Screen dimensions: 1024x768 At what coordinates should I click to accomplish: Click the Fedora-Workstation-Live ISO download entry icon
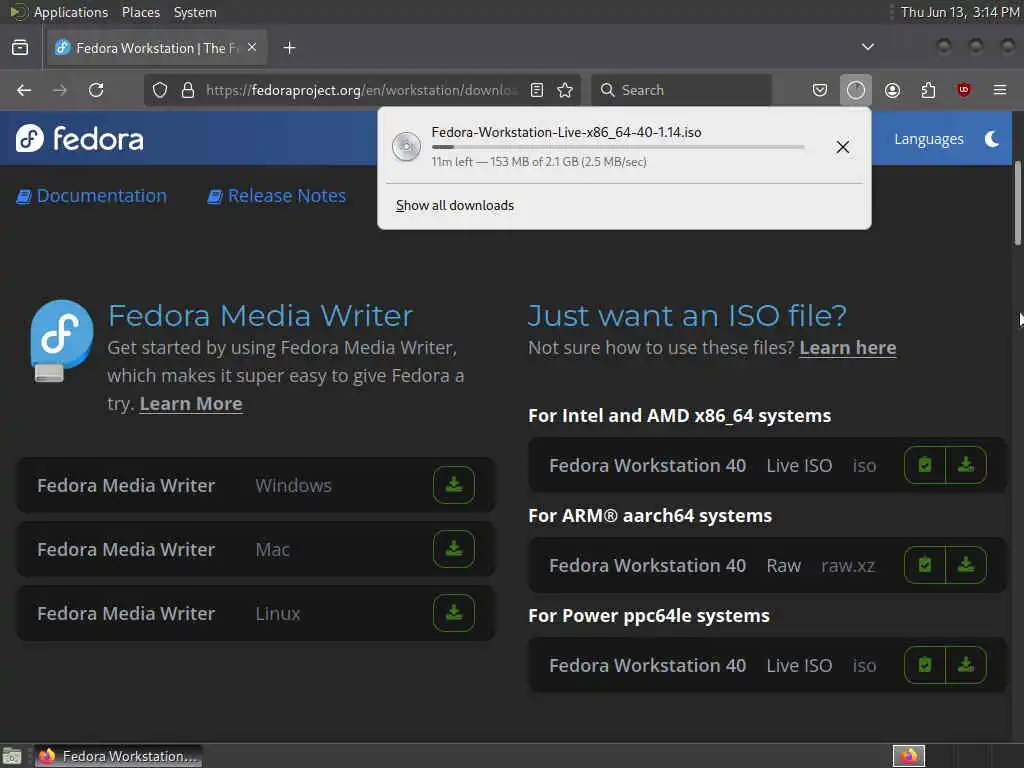pos(406,146)
